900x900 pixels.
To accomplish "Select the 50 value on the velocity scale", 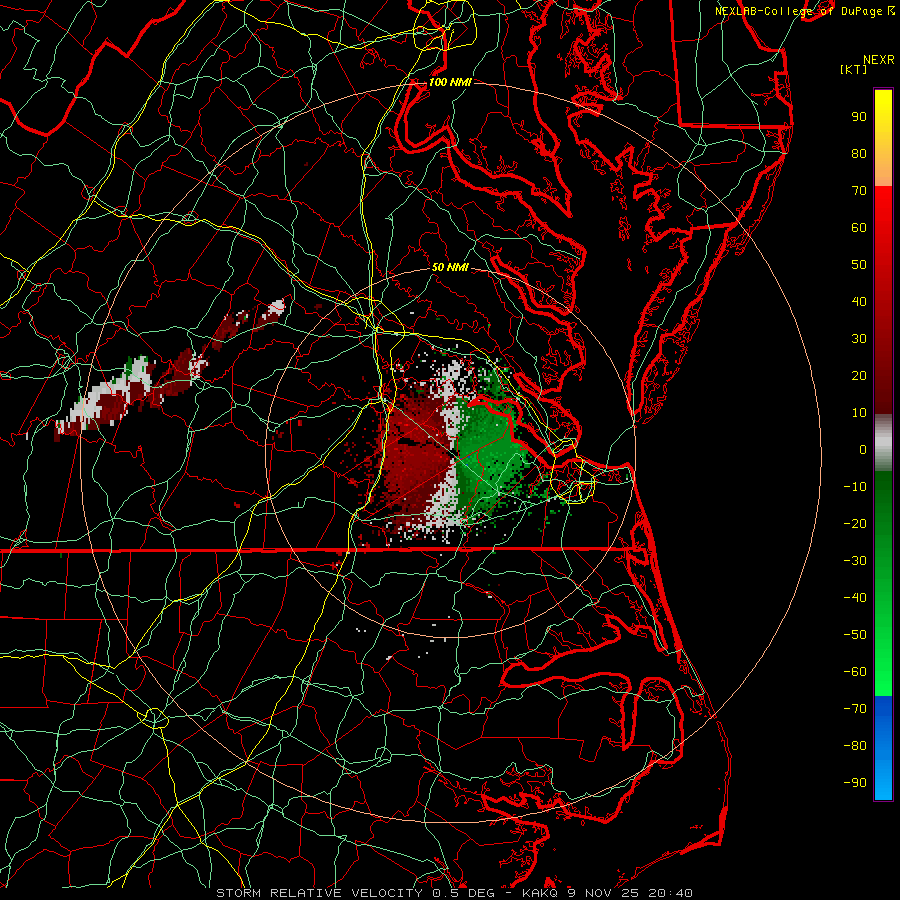I will (x=859, y=265).
